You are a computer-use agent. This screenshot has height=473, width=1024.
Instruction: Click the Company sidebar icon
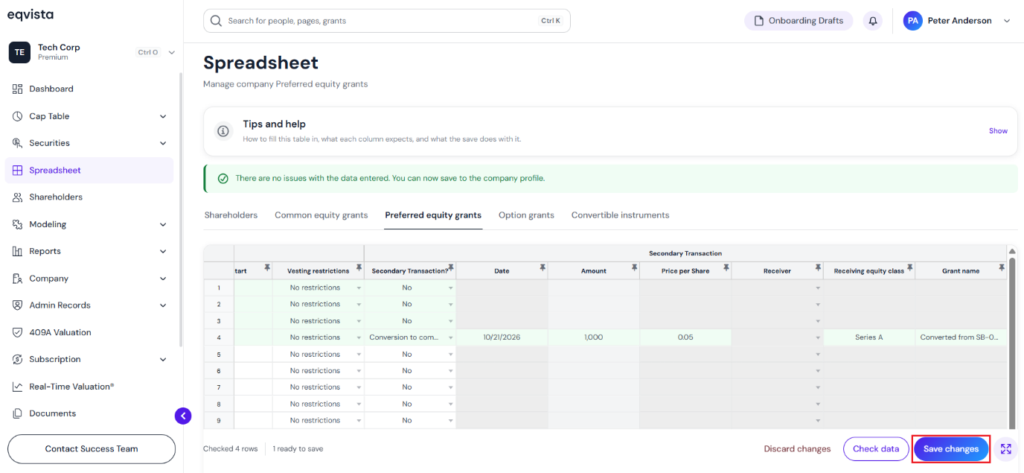18,278
